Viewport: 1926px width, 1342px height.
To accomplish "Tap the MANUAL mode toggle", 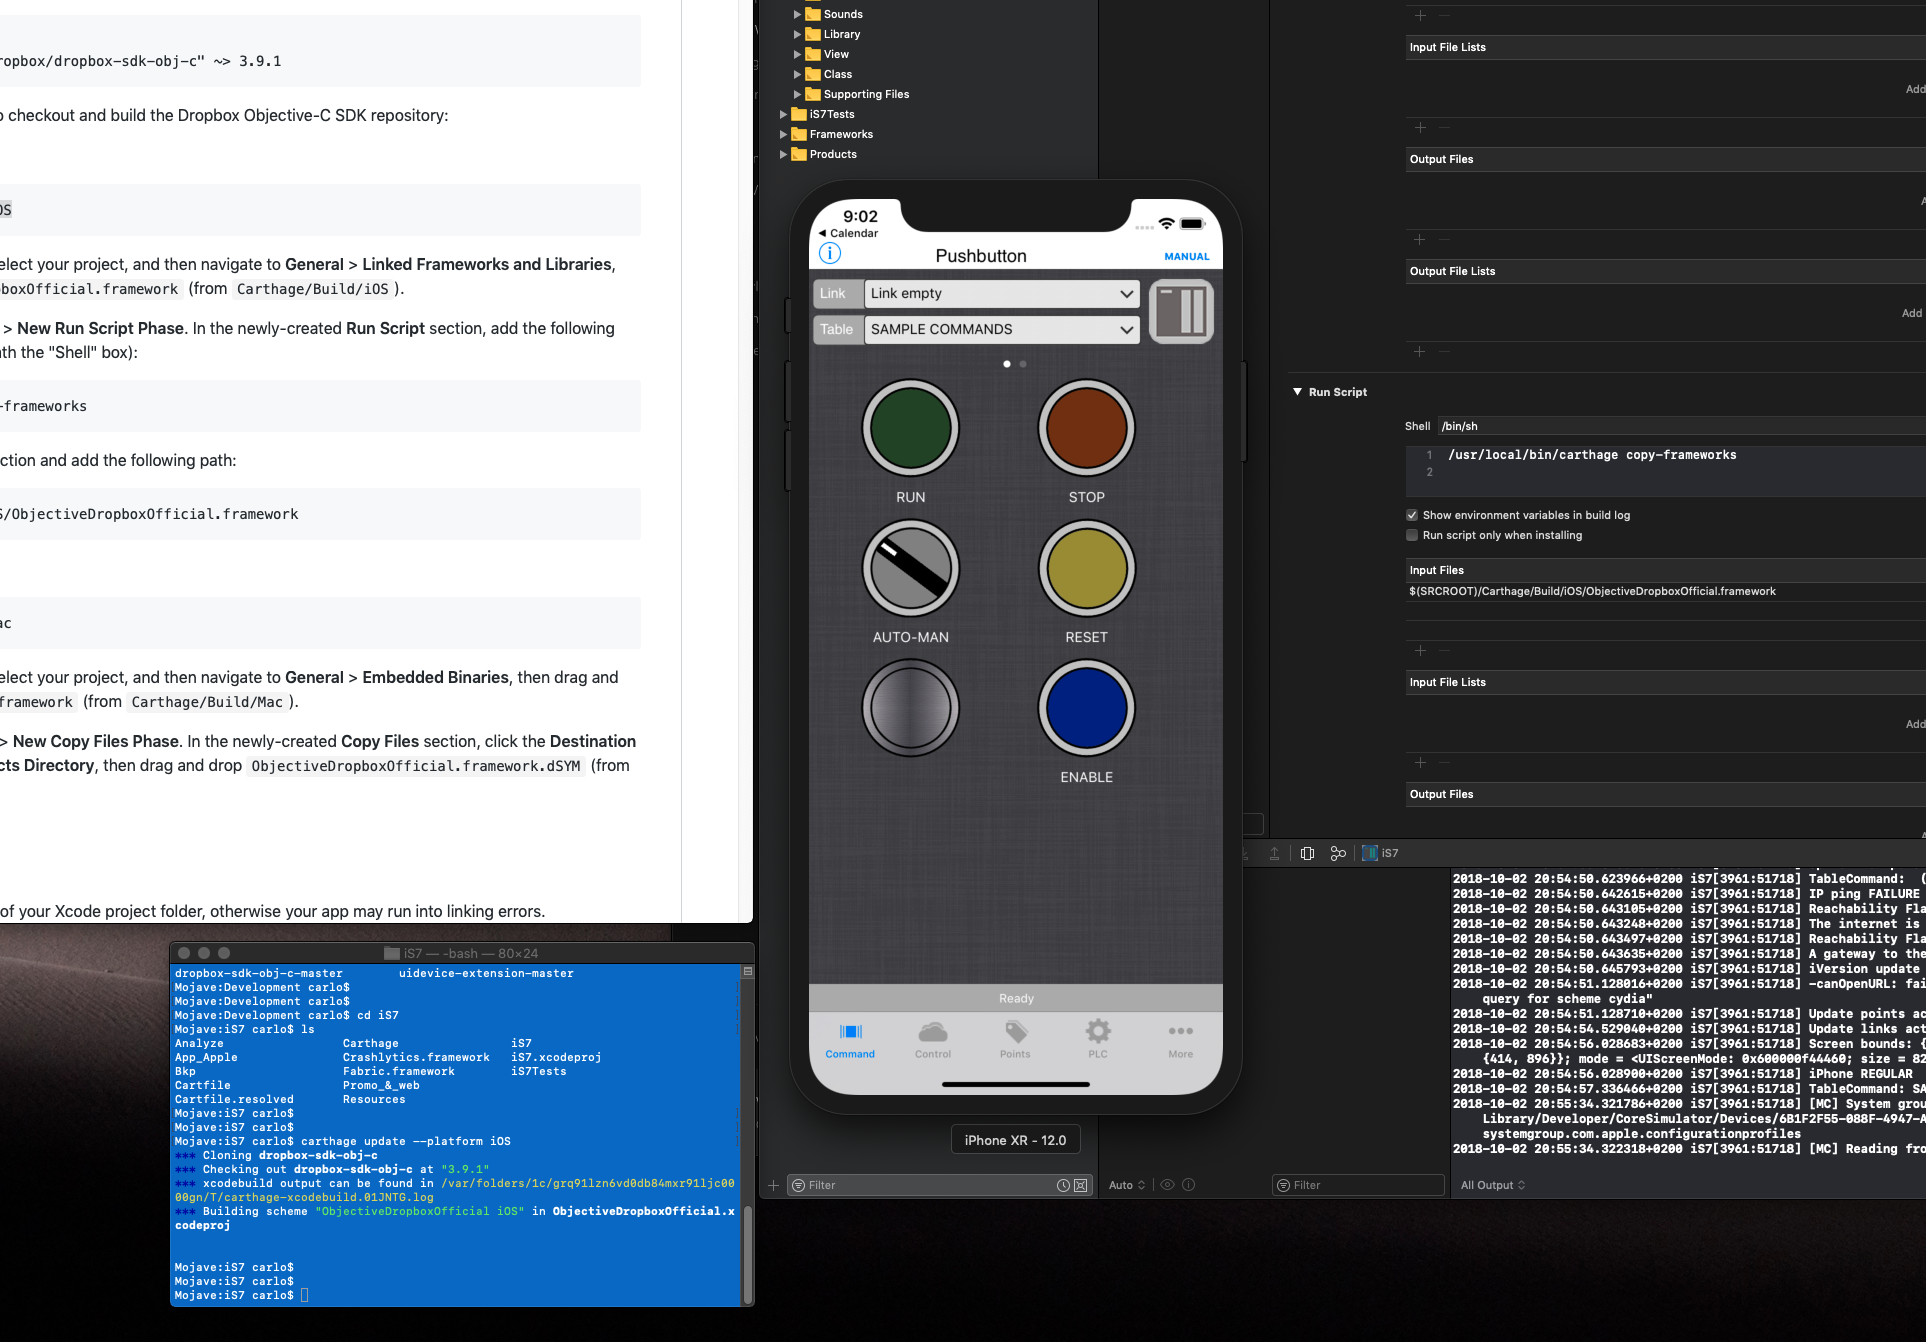I will click(x=1187, y=257).
